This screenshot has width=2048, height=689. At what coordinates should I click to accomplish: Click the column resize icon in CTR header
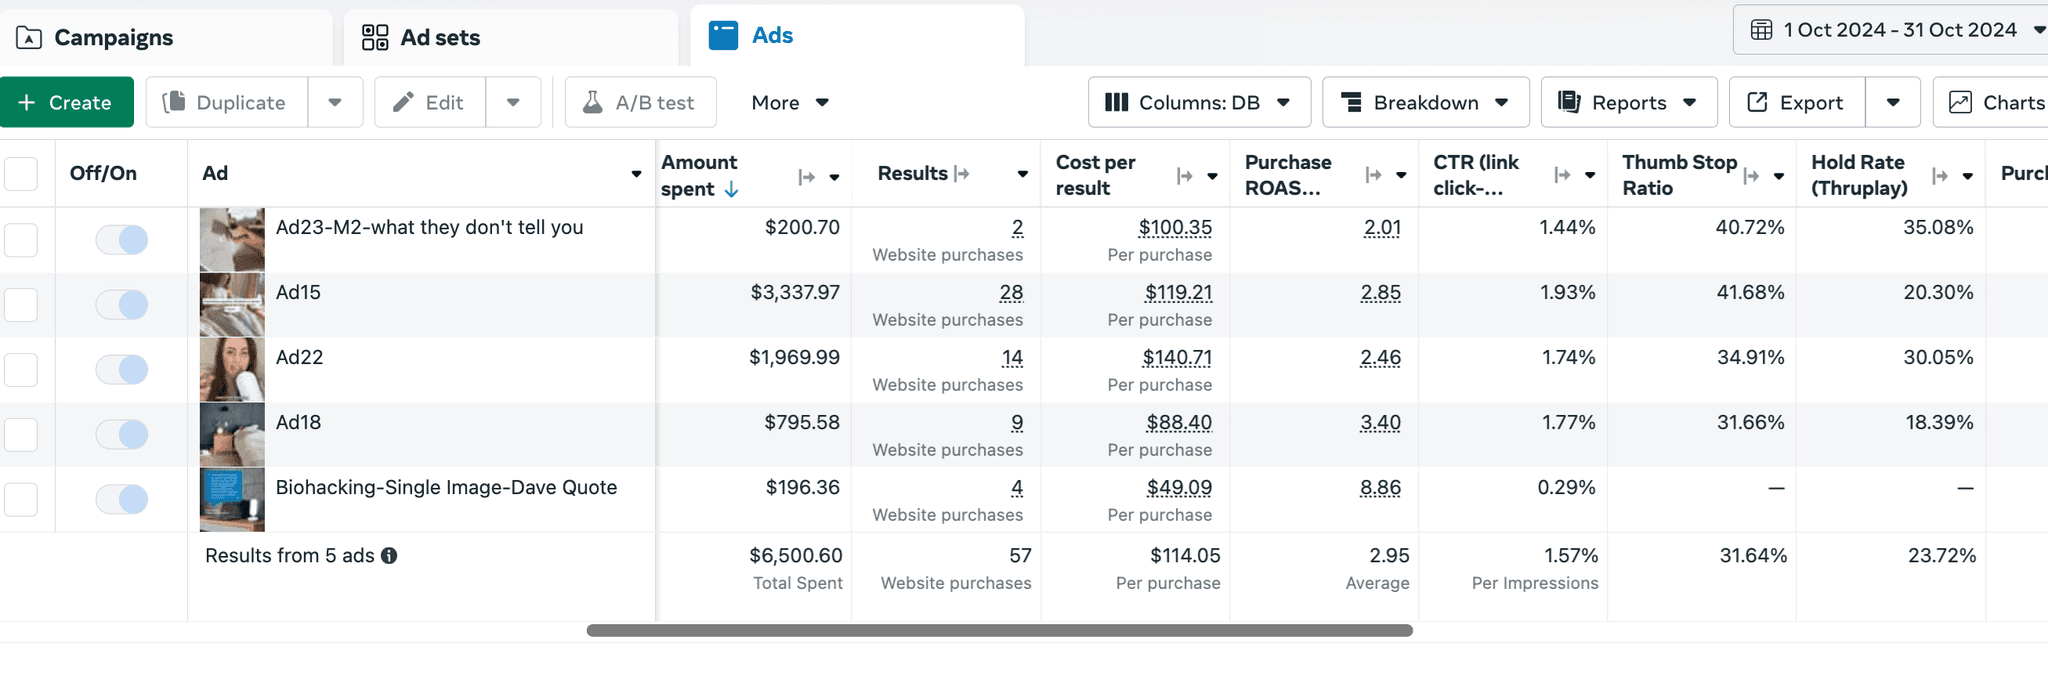click(1562, 175)
